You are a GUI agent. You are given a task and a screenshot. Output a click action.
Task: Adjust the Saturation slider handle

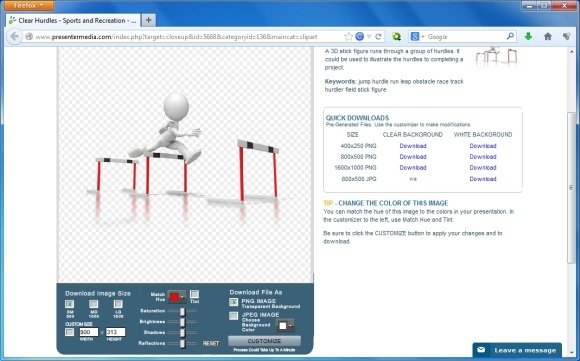tap(182, 311)
